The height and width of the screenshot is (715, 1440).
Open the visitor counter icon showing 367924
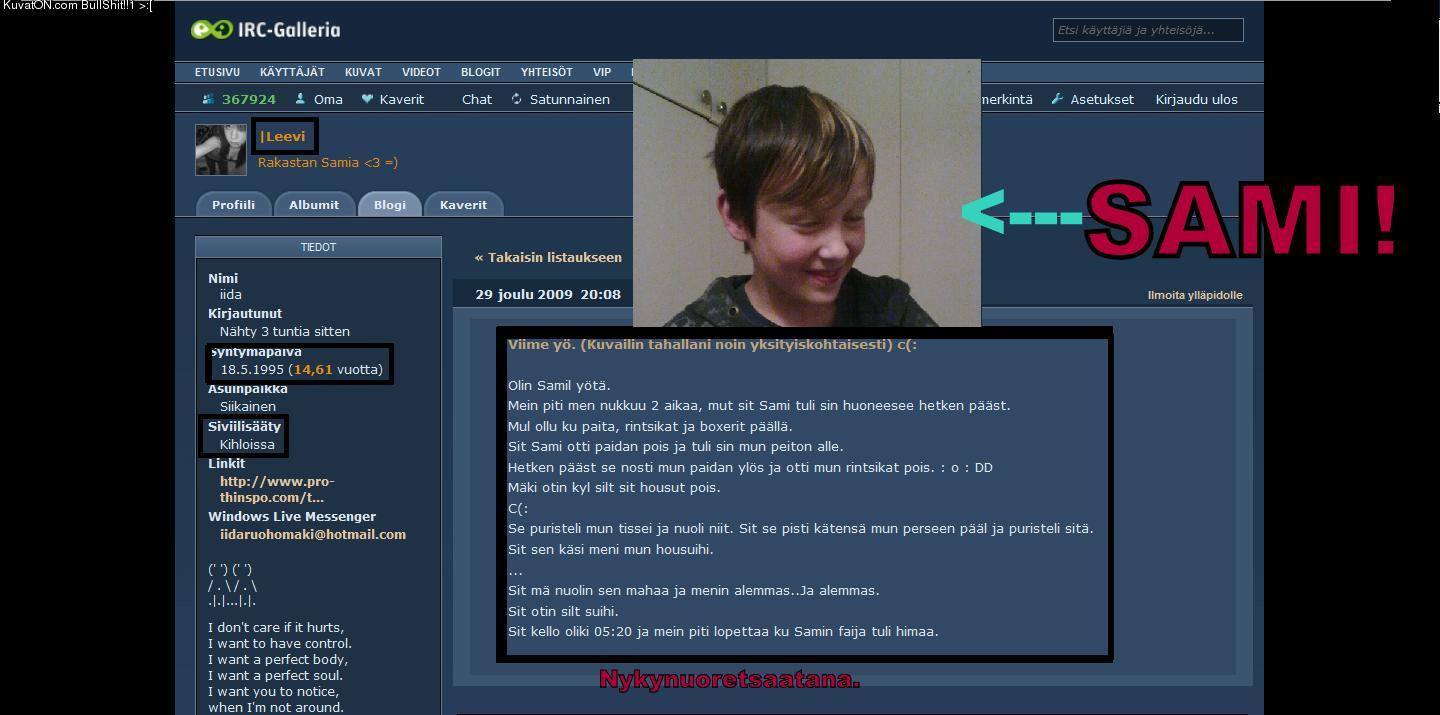[x=208, y=99]
